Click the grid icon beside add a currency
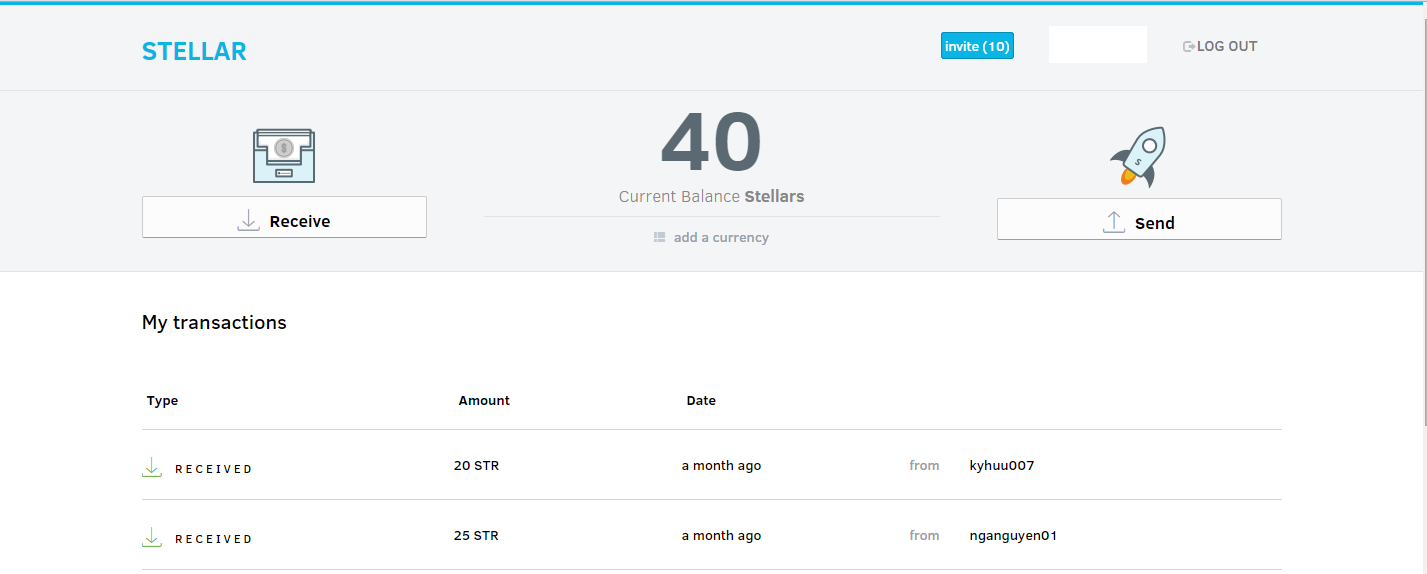The height and width of the screenshot is (574, 1427). pyautogui.click(x=659, y=238)
